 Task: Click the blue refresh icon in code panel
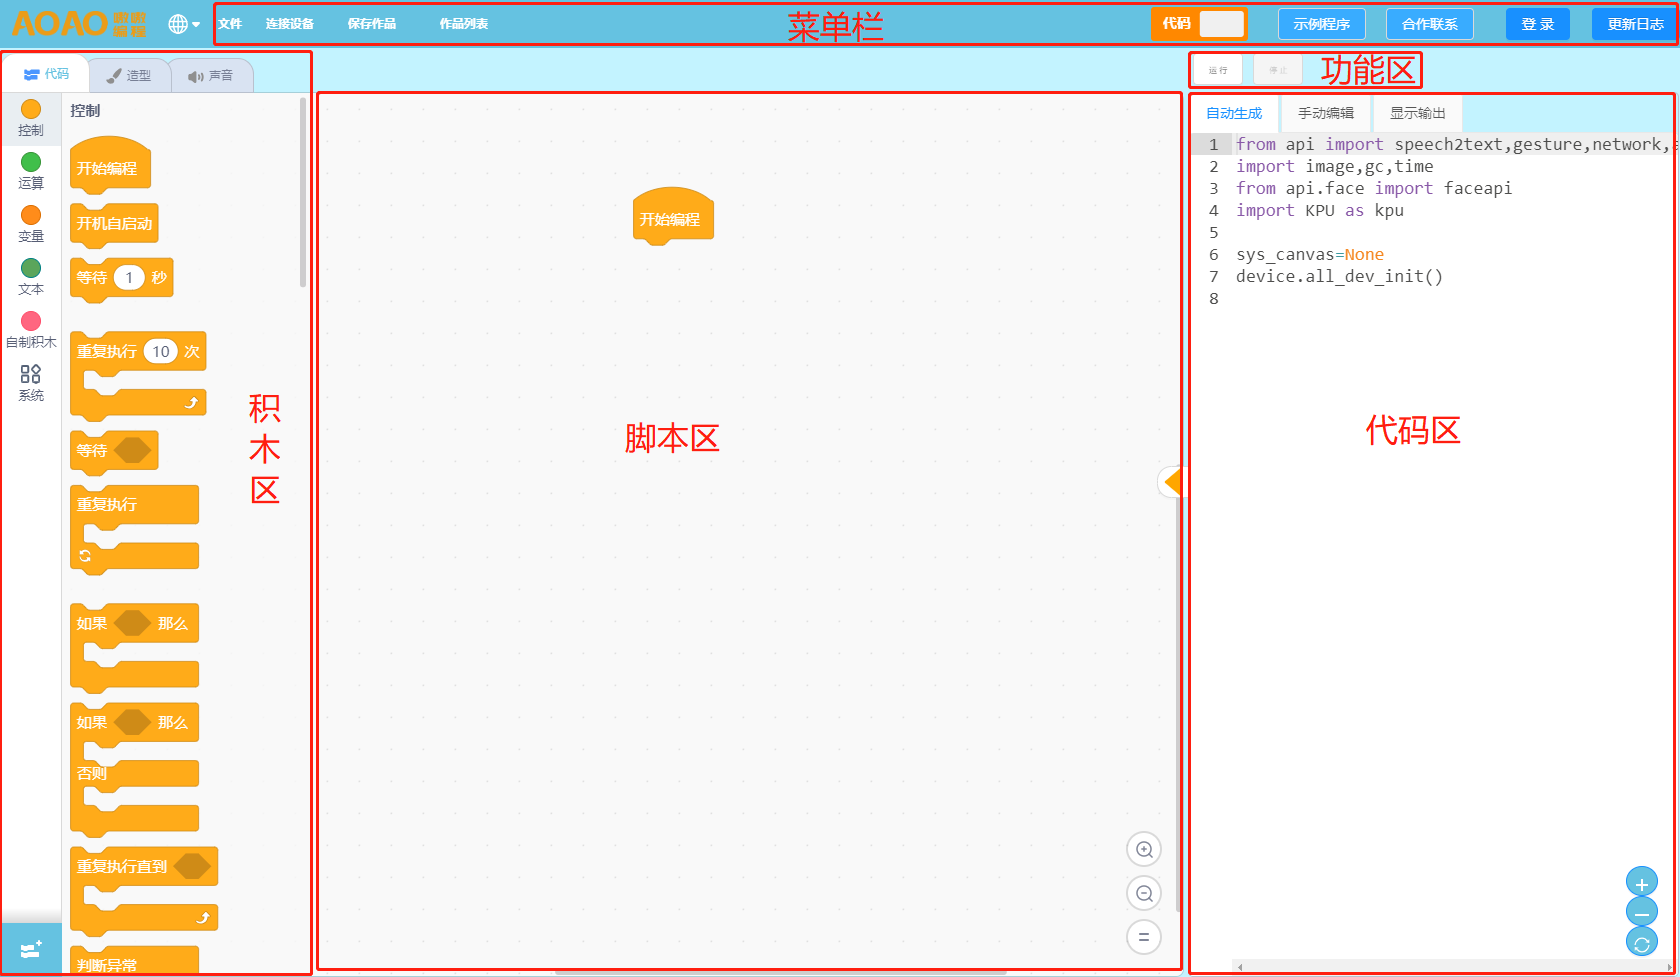coord(1642,942)
